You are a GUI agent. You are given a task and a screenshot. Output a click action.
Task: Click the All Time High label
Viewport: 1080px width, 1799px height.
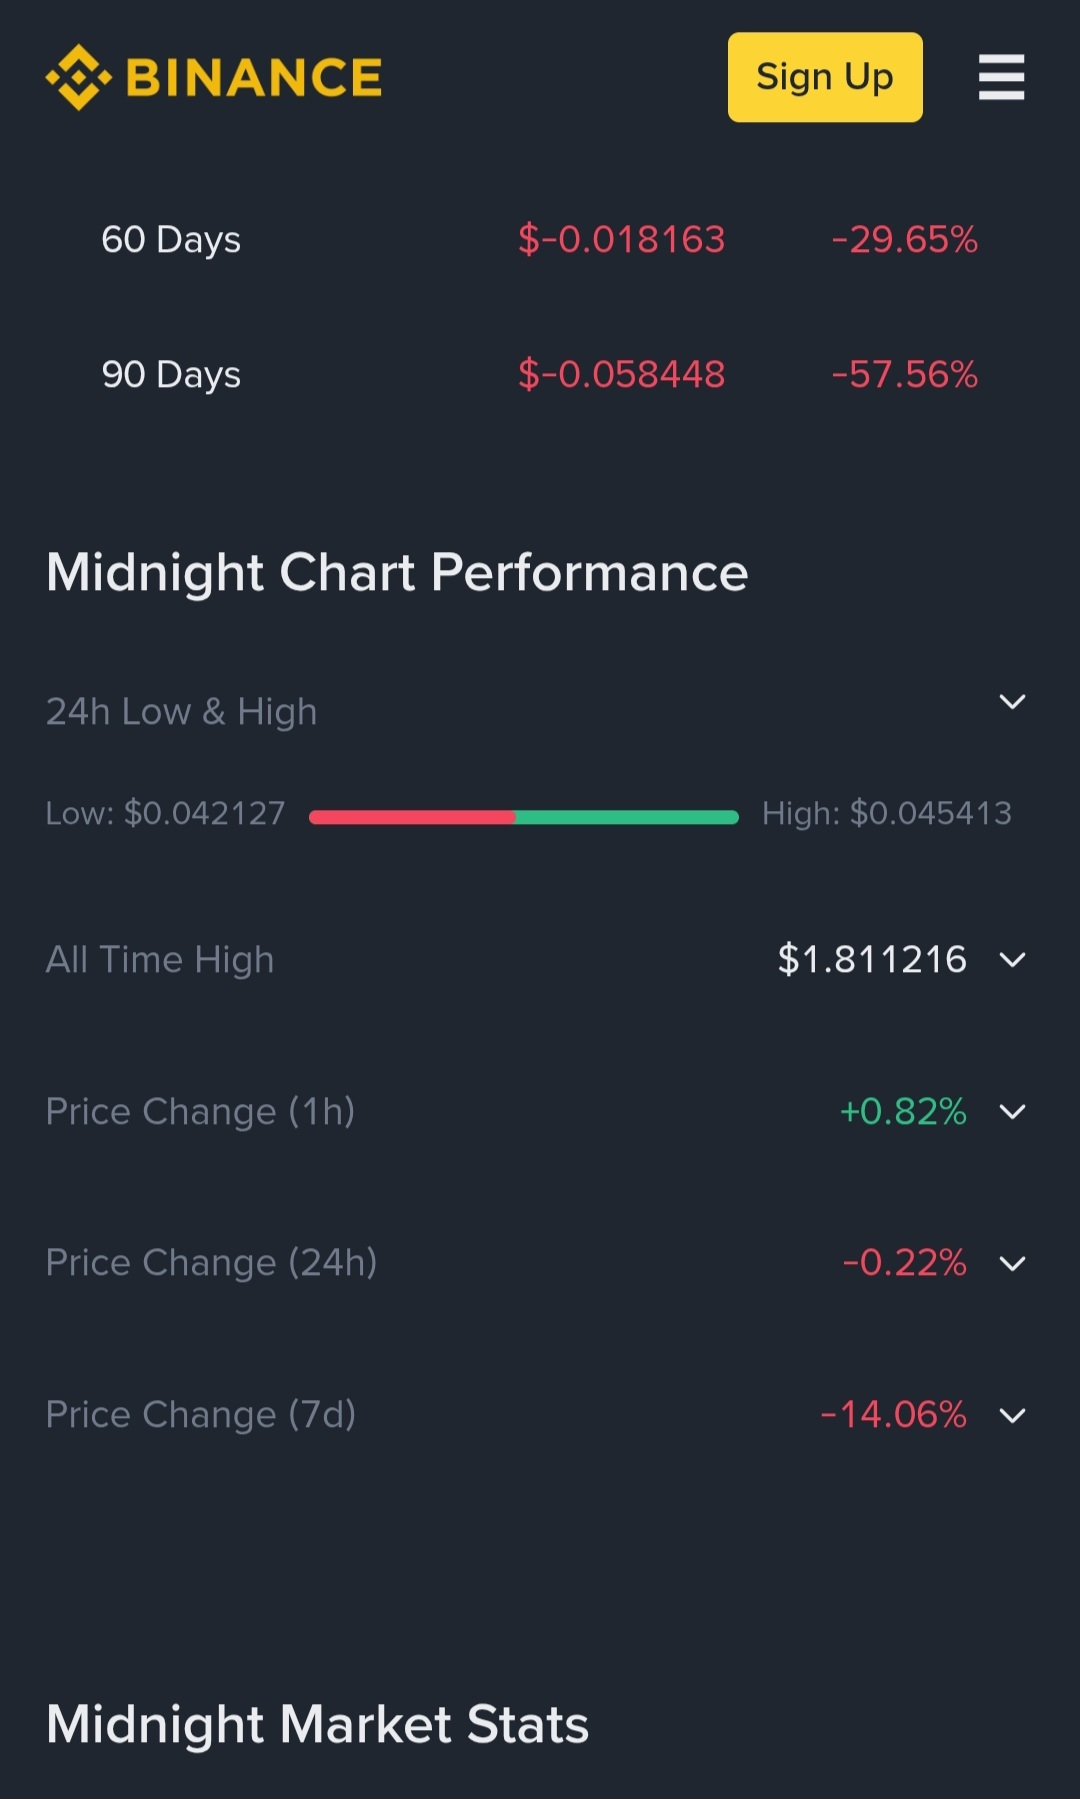160,960
